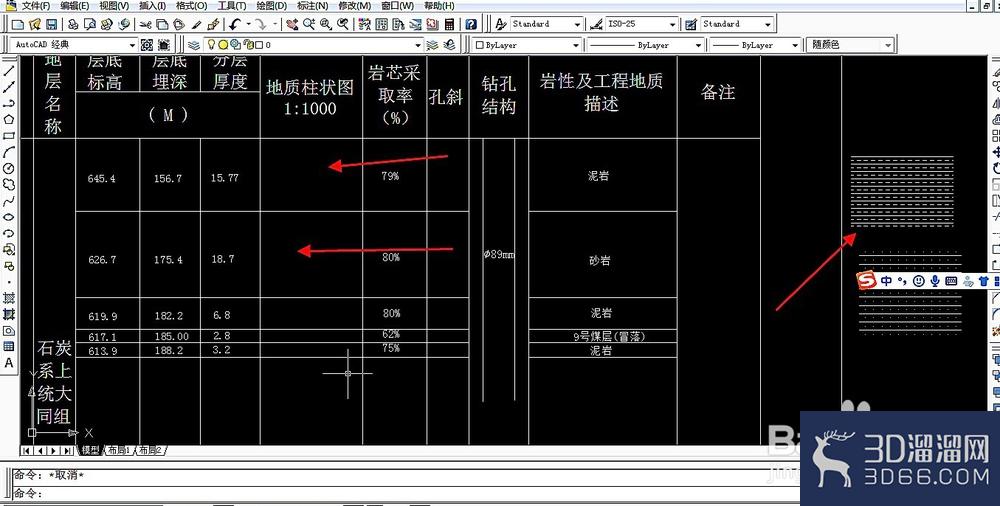Click the Paste clipboard icon

tap(179, 24)
